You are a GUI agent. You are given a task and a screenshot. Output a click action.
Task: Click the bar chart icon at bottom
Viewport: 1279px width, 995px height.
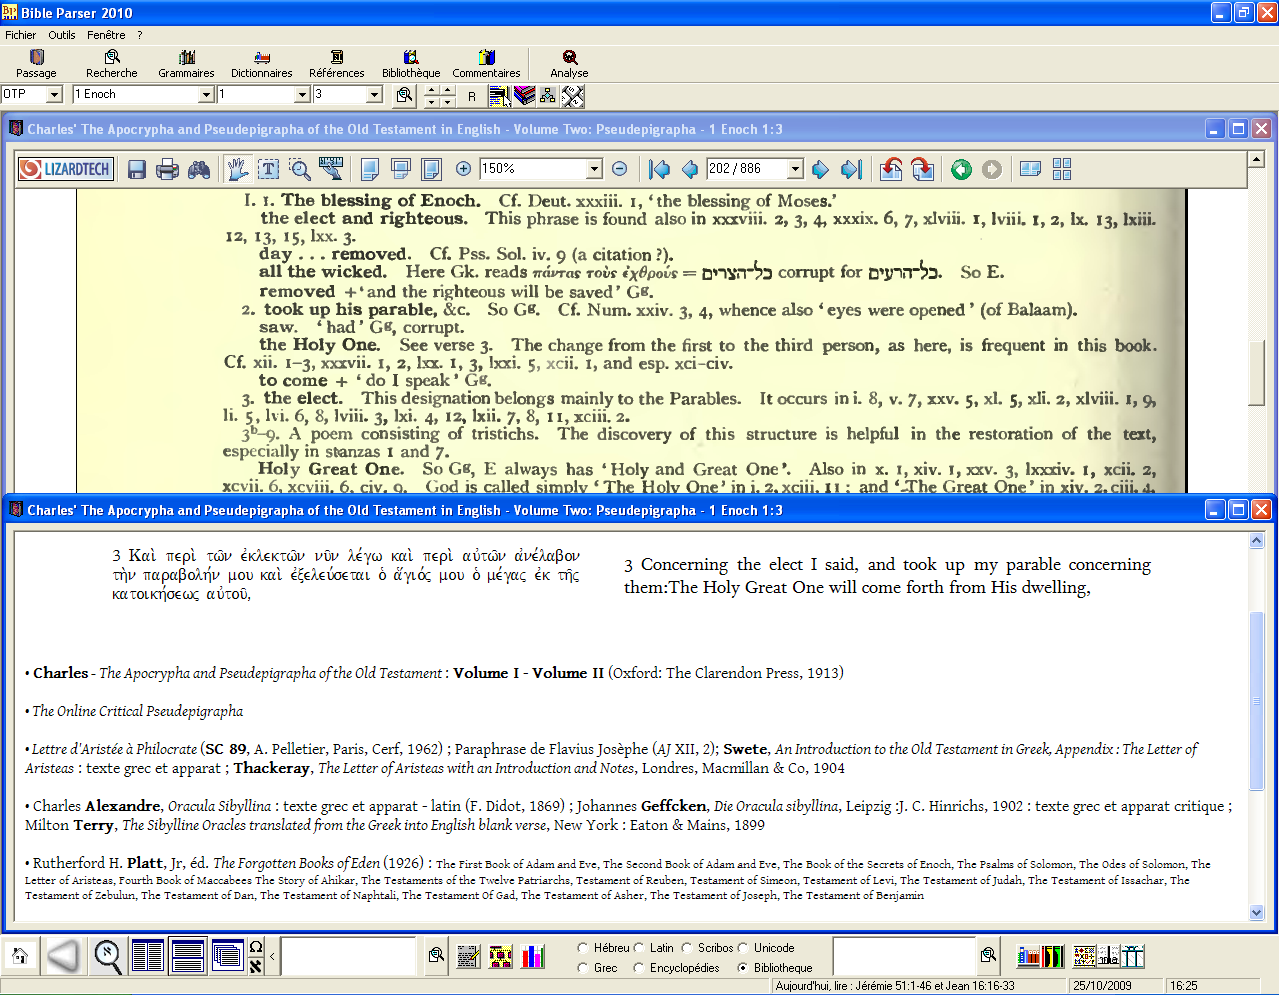(x=534, y=957)
